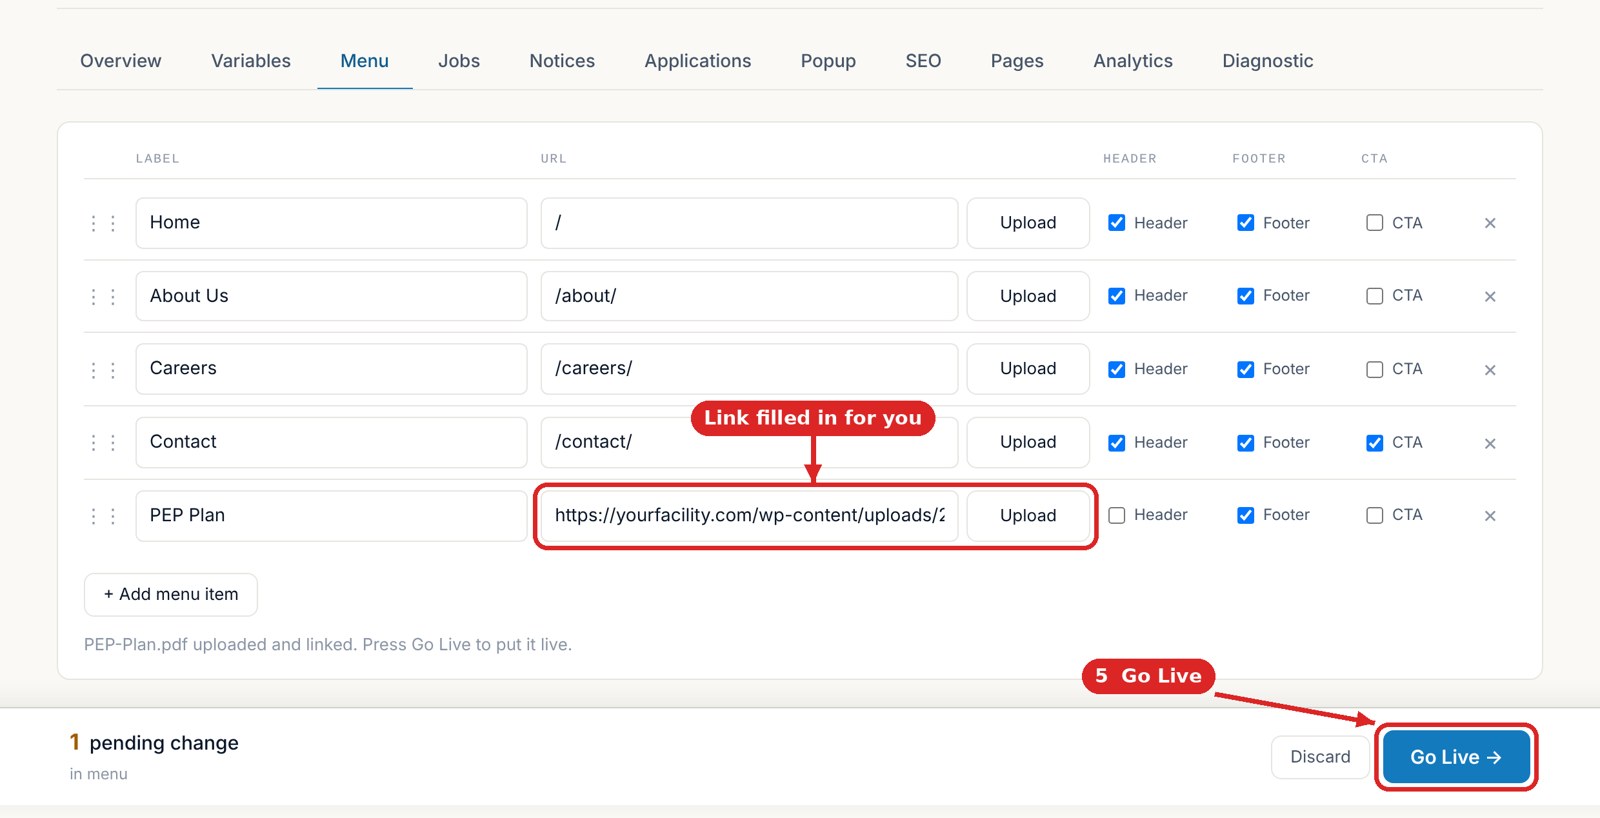Grab the drag handle for PEP Plan row
1600x818 pixels.
(x=103, y=516)
